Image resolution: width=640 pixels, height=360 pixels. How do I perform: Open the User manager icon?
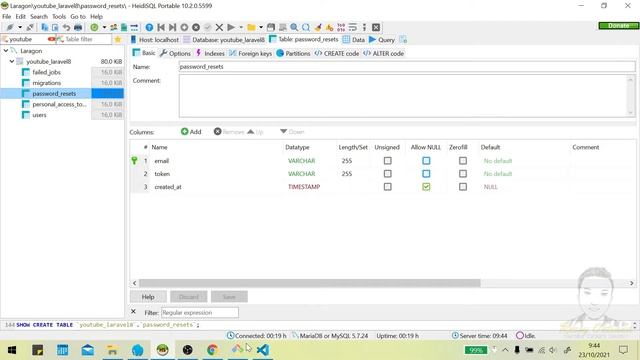(113, 27)
